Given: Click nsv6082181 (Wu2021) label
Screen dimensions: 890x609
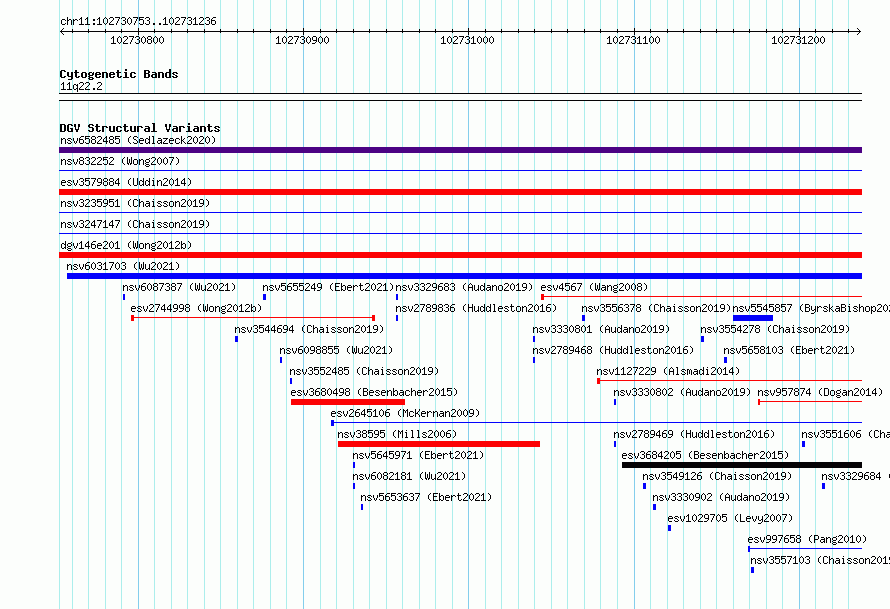Looking at the screenshot, I should [x=409, y=476].
